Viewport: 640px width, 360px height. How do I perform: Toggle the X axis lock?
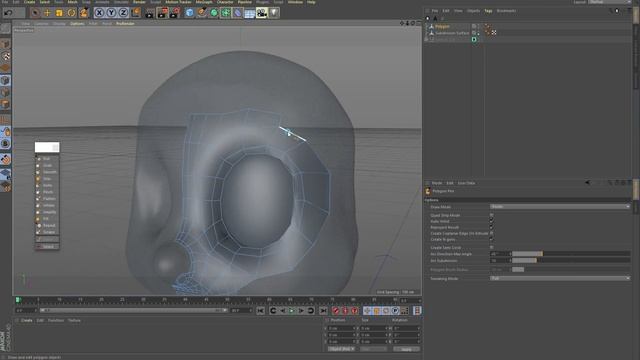click(x=99, y=13)
